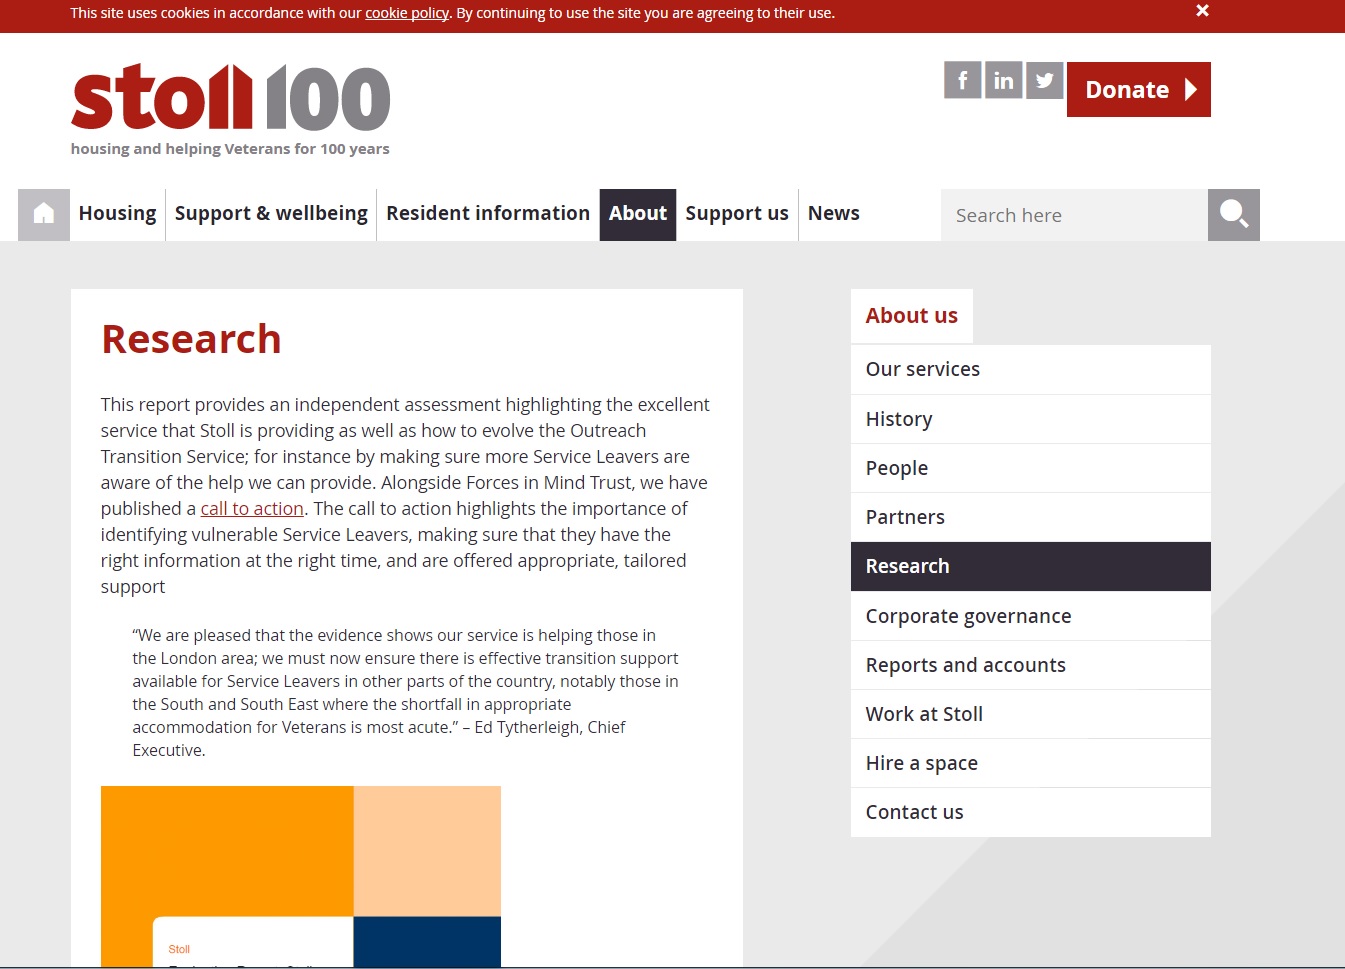Open Corporate governance sidebar link
1345x969 pixels.
coord(968,616)
